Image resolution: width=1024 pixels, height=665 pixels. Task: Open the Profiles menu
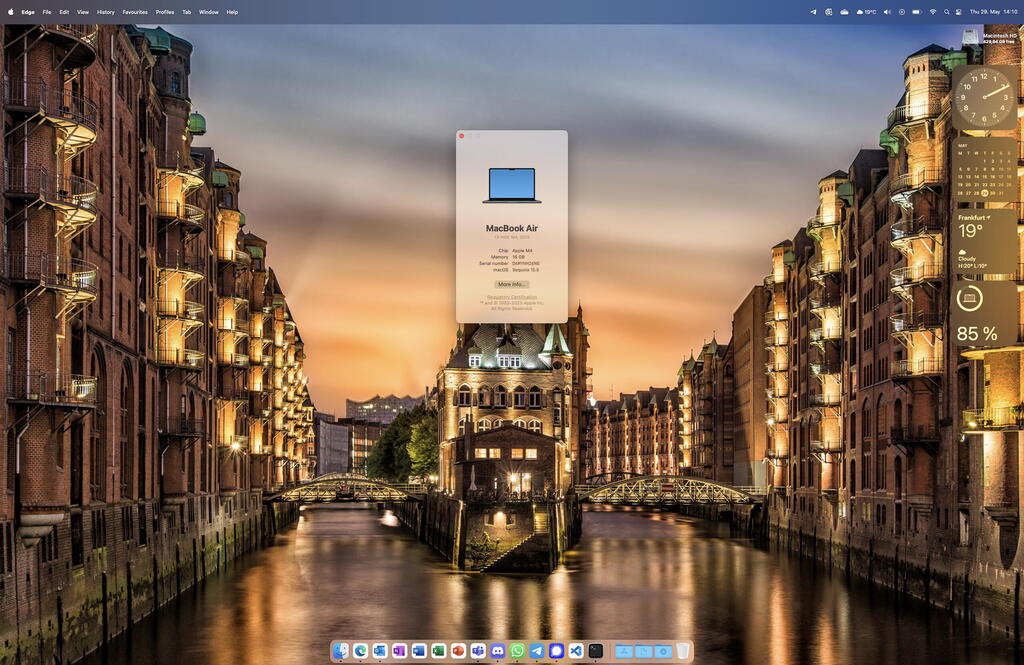(165, 12)
